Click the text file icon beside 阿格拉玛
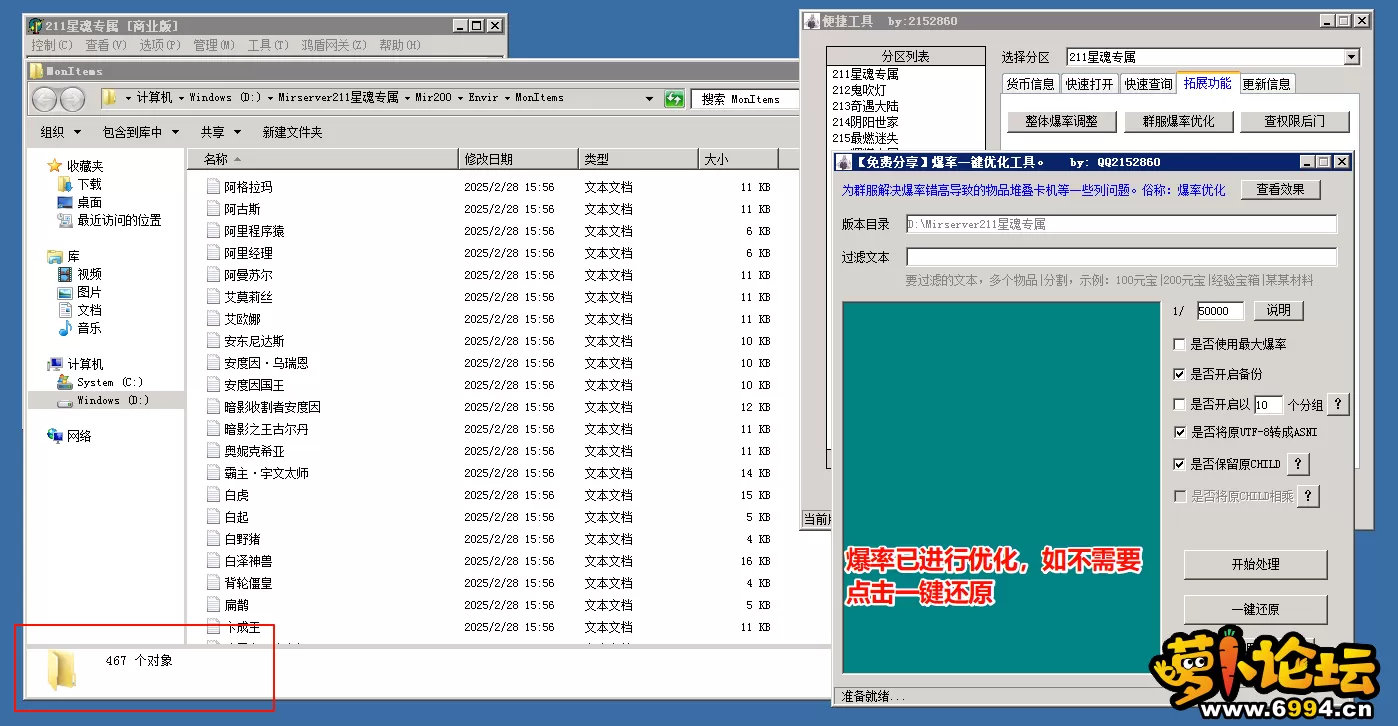The image size is (1398, 726). tap(213, 187)
